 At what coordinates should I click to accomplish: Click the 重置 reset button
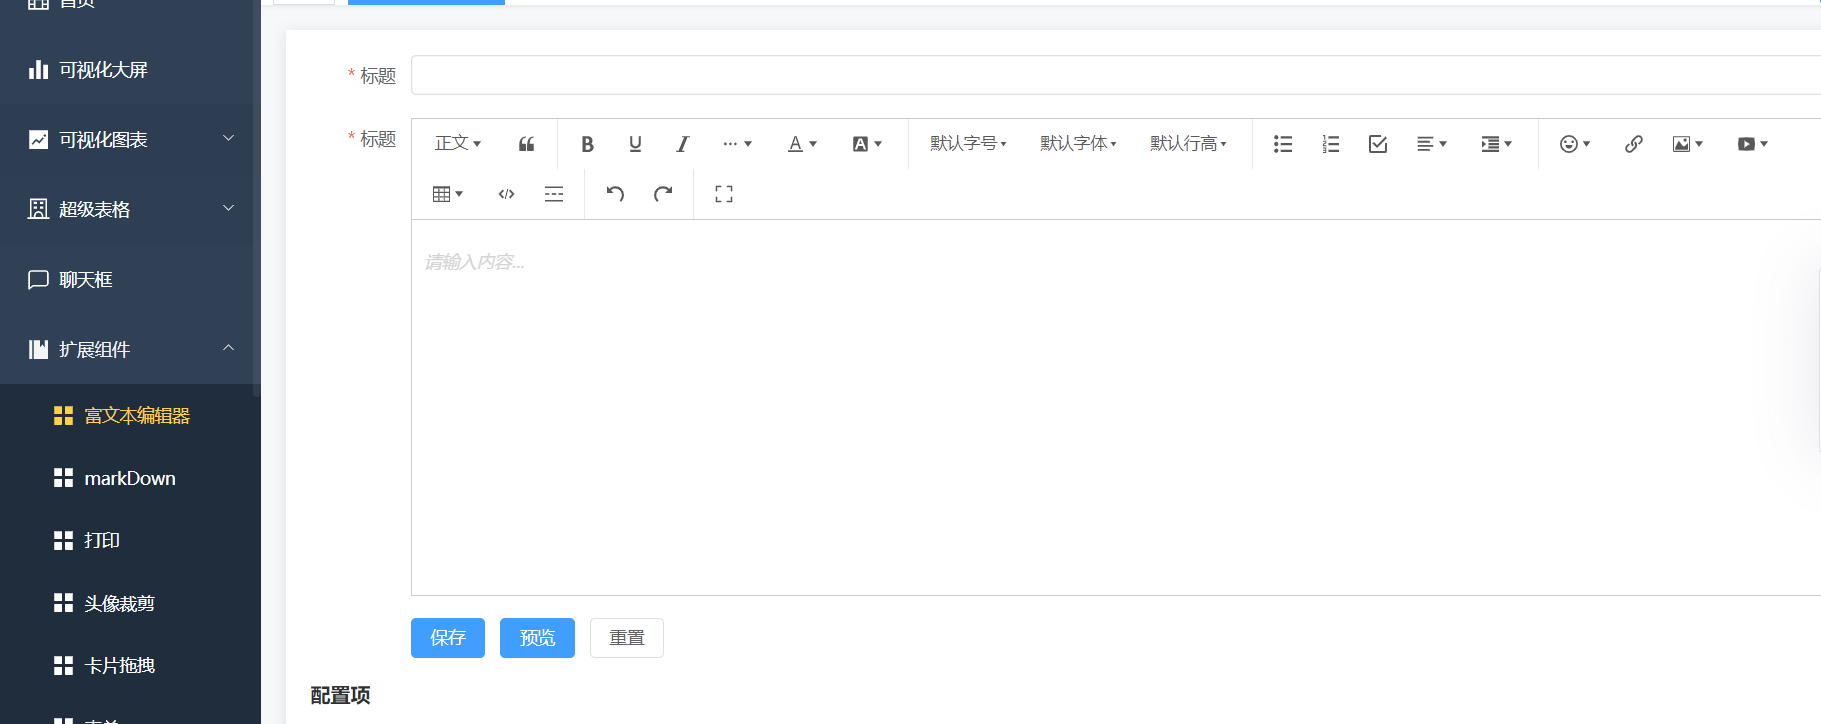tap(627, 638)
